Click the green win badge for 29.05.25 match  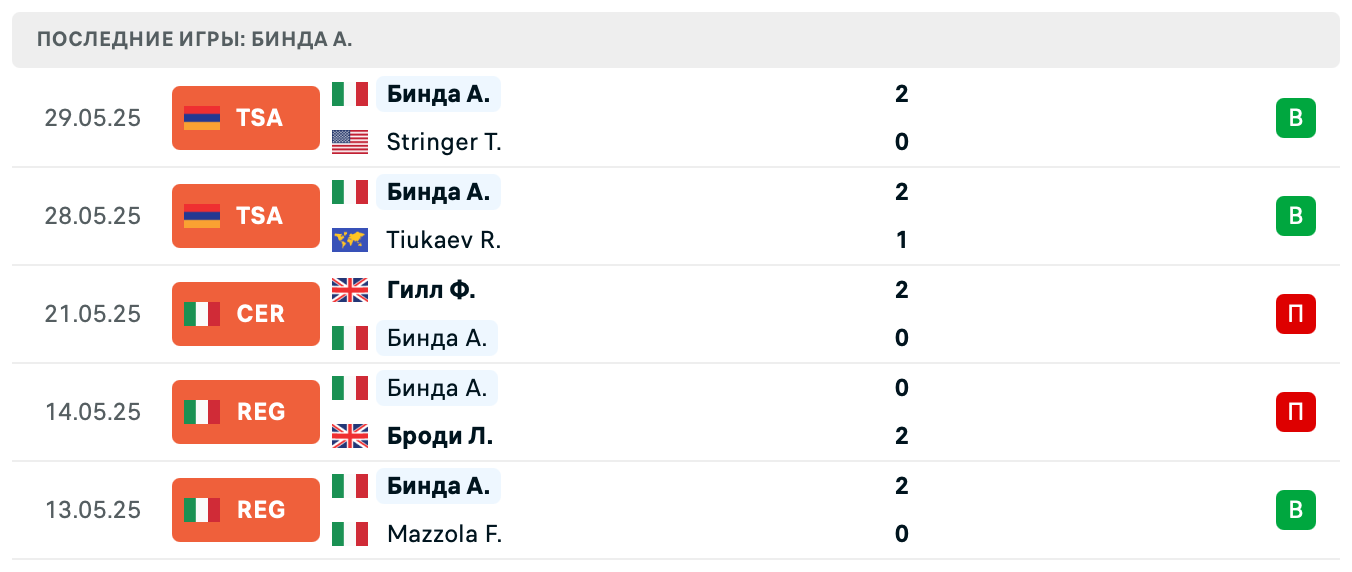(x=1295, y=118)
